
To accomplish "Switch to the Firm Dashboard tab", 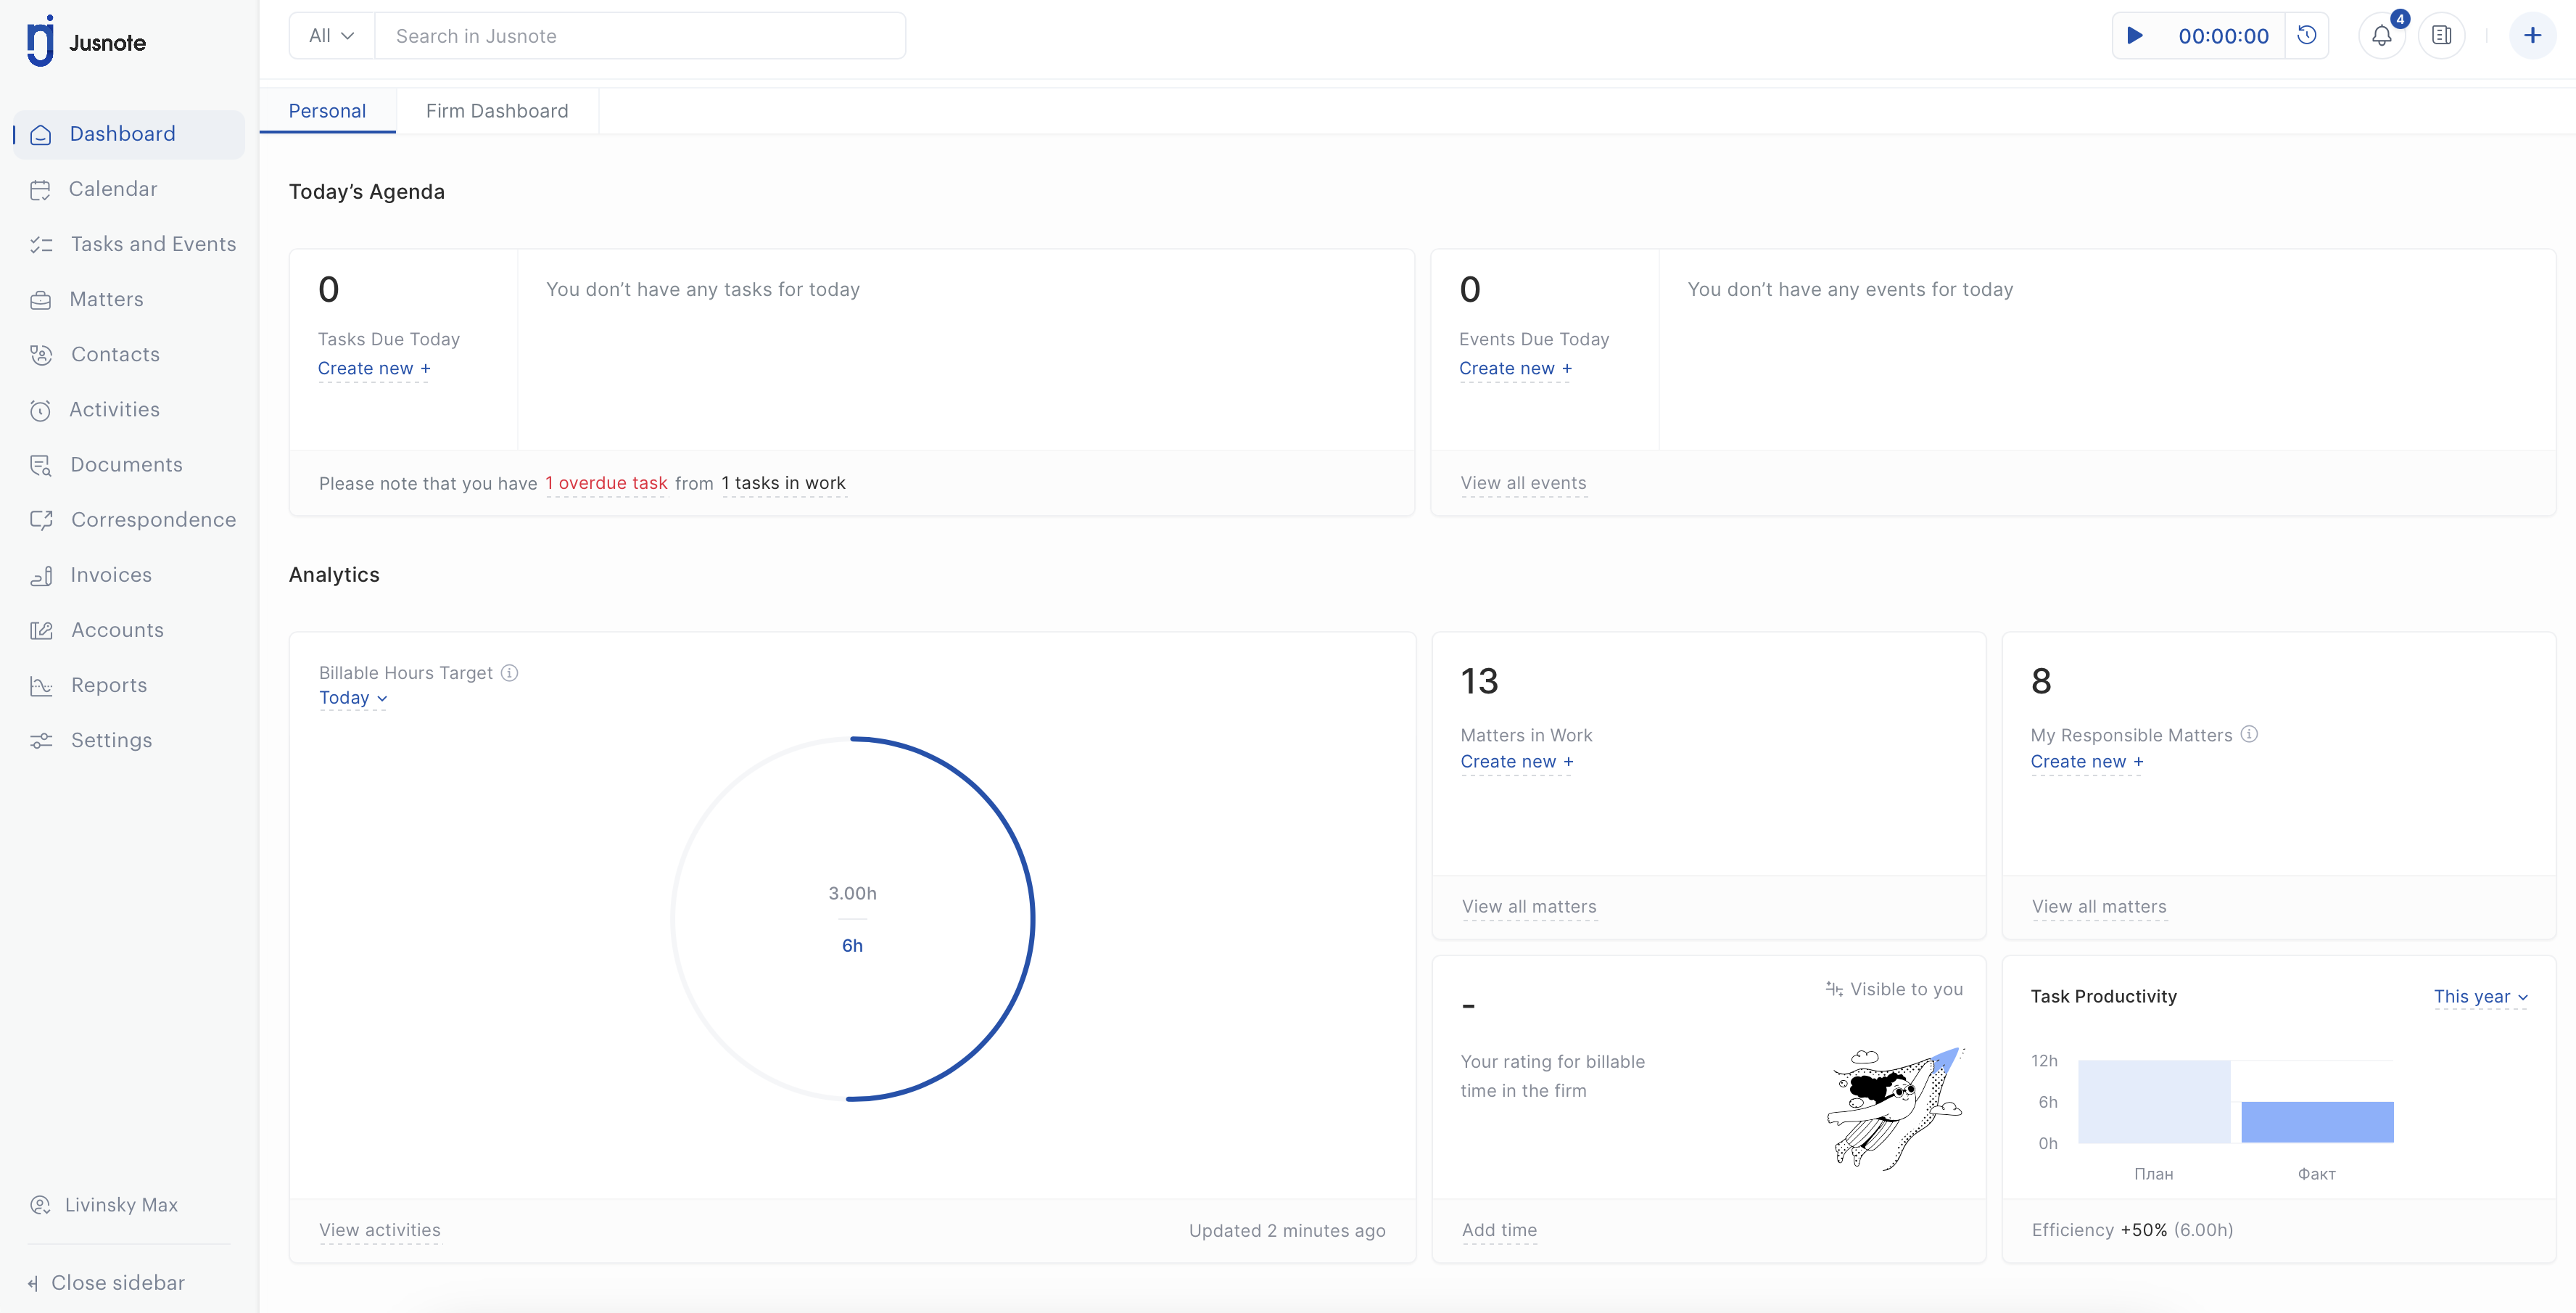I will (497, 111).
